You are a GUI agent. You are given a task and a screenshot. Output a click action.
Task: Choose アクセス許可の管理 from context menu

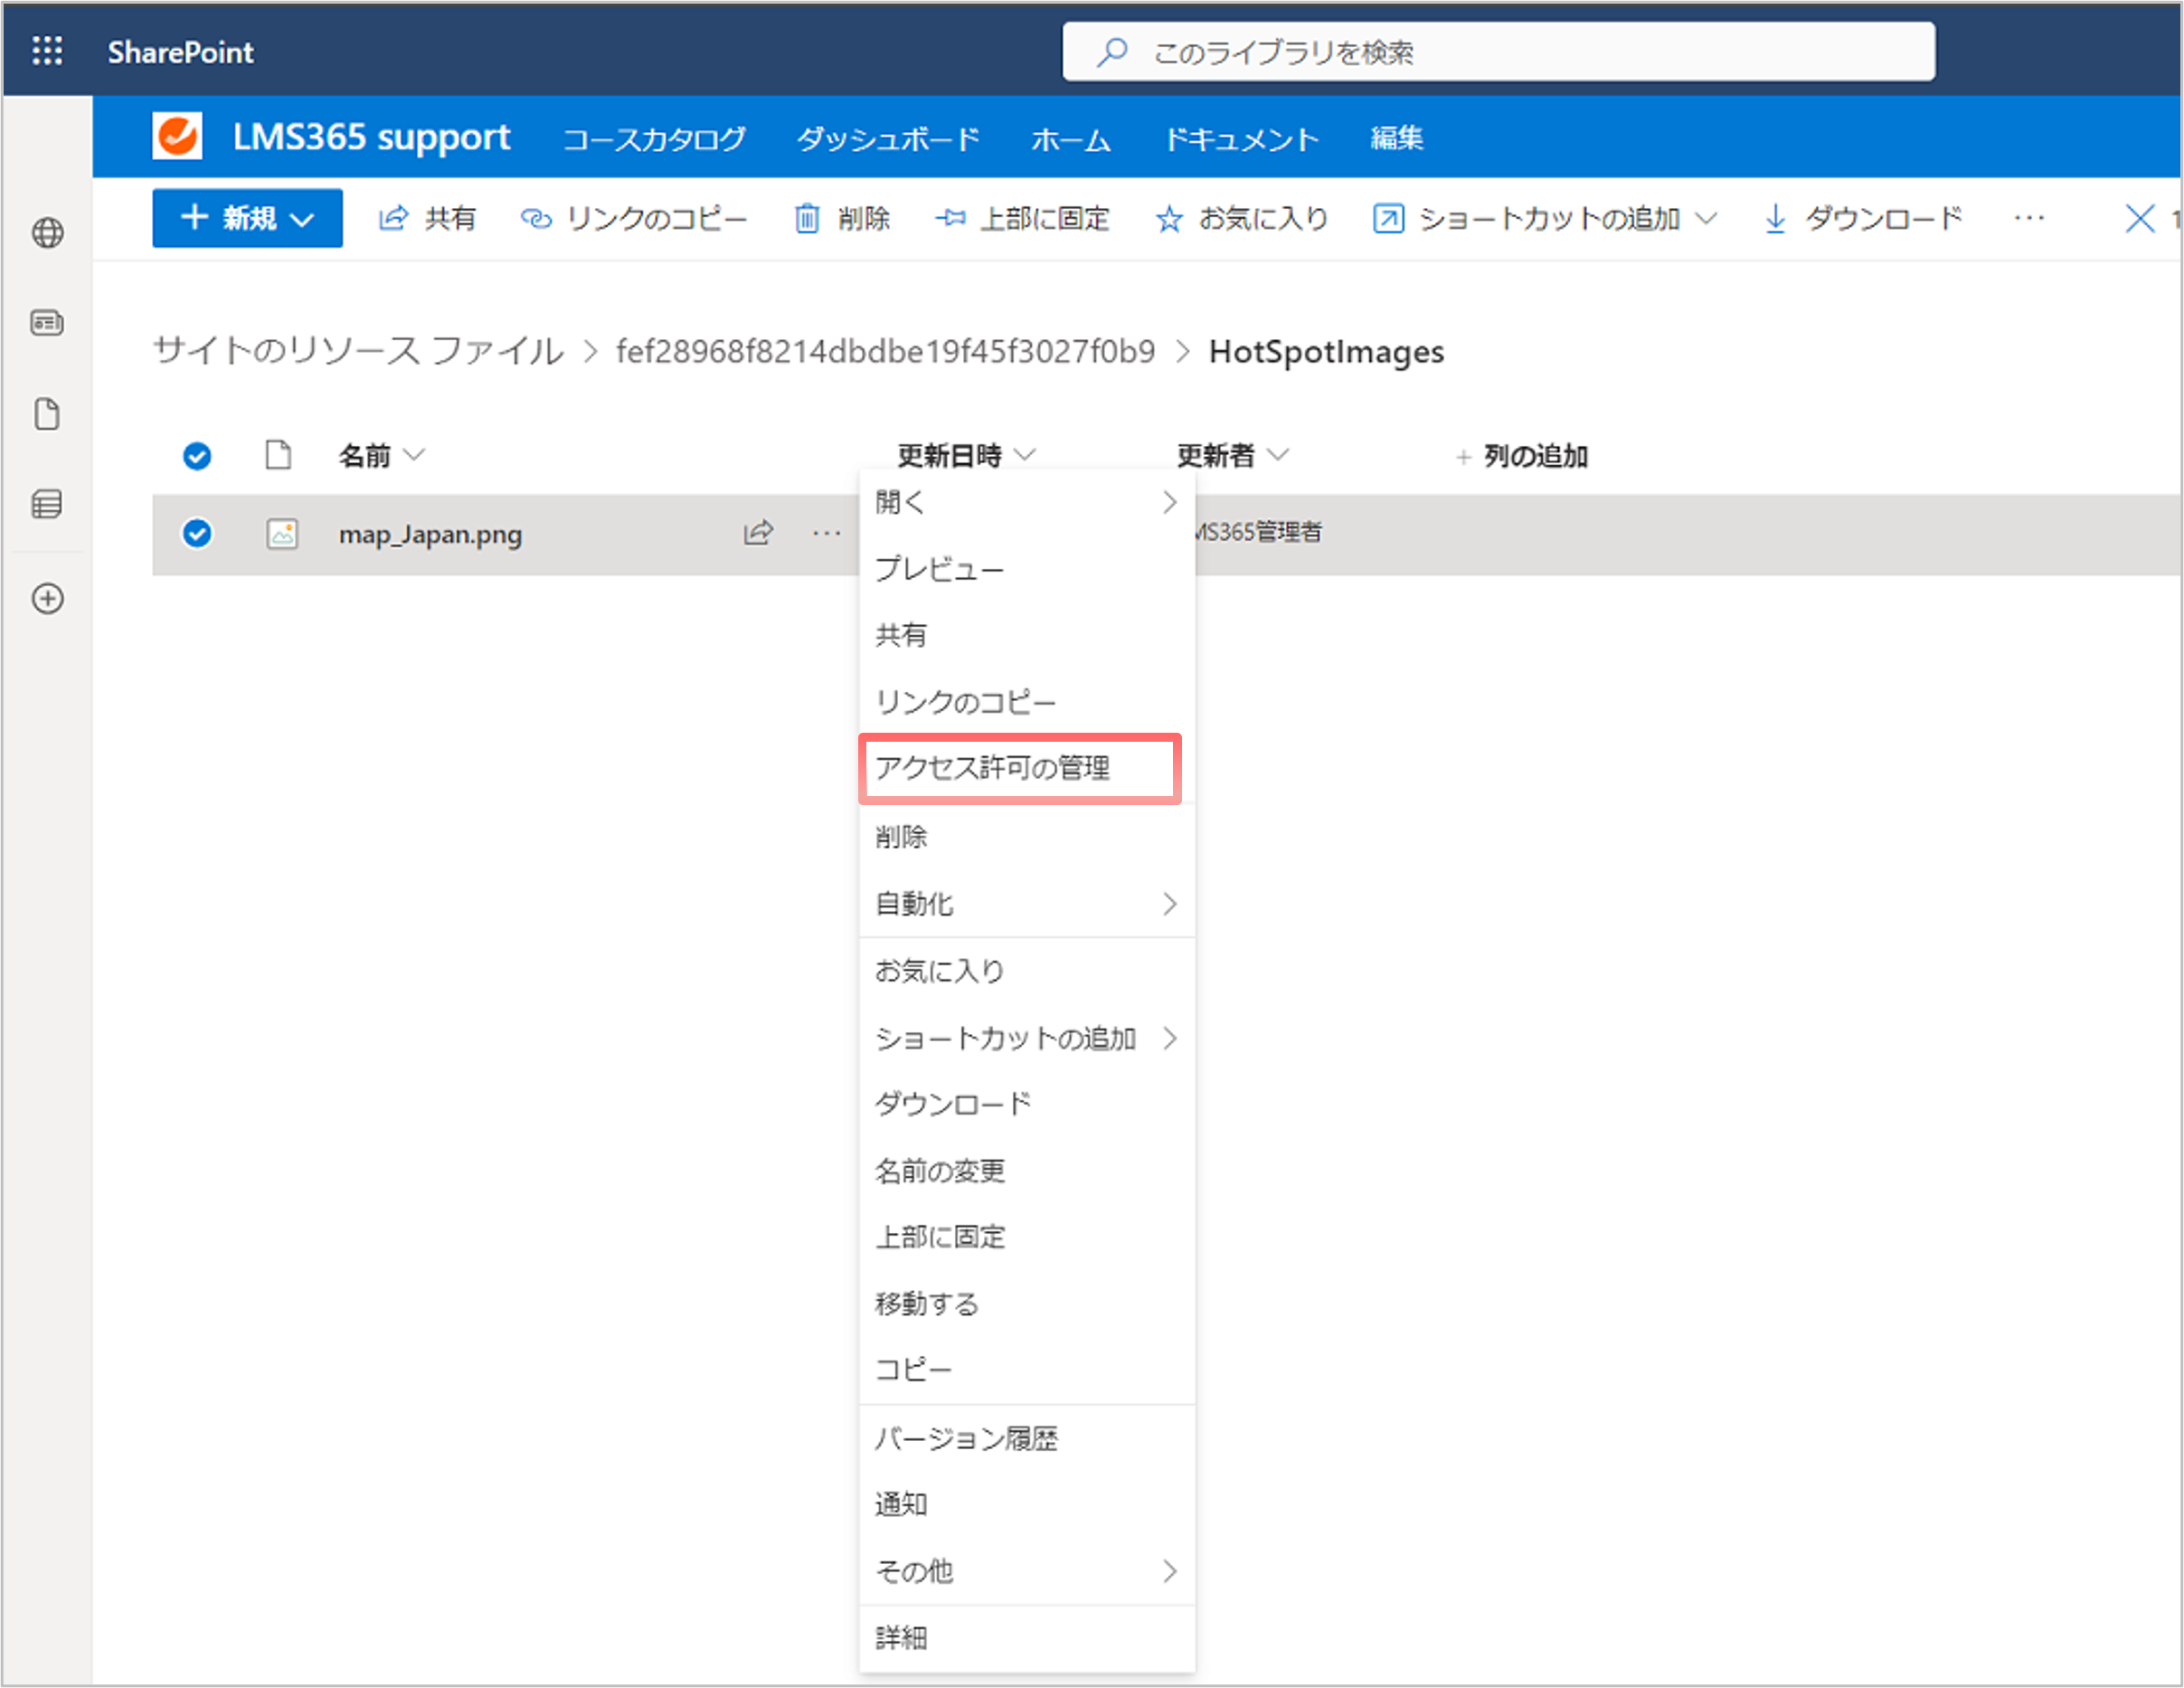pos(1020,768)
